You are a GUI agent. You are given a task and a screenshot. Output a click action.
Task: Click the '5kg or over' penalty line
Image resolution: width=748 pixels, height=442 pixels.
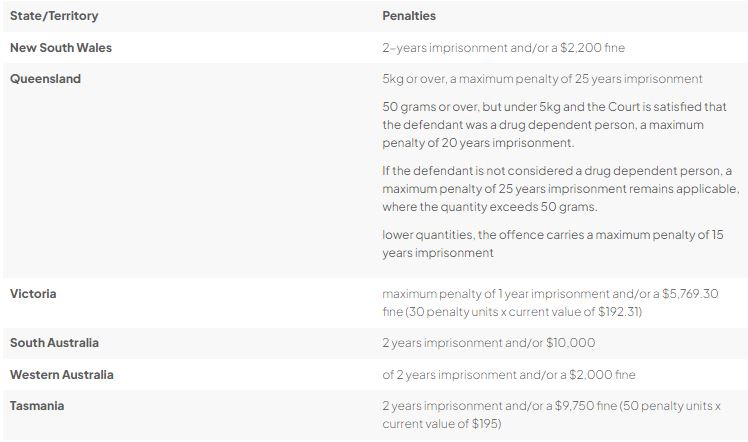542,78
